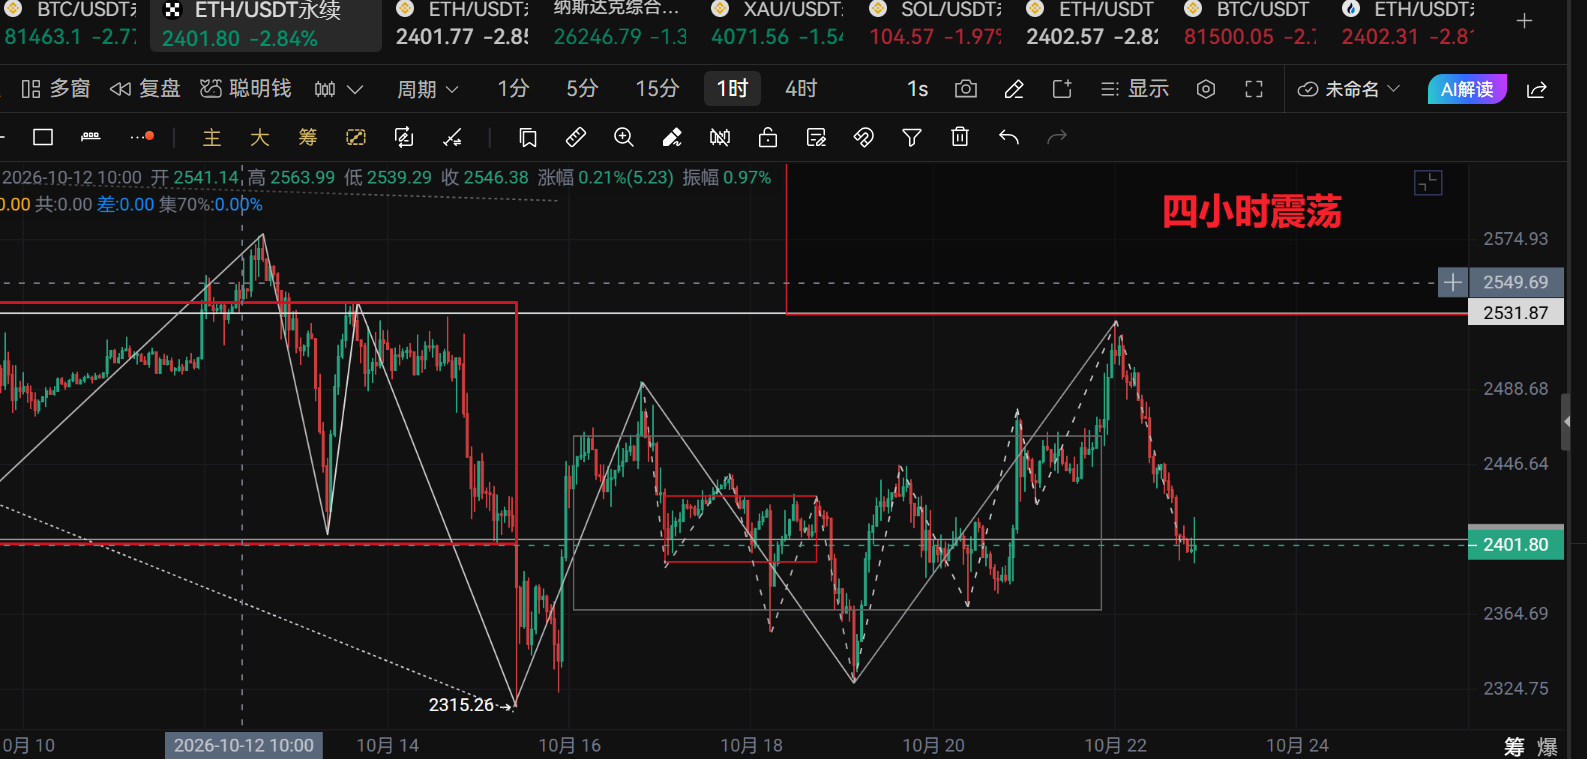Start the 复盘 replay mode
This screenshot has width=1587, height=759.
pos(145,89)
